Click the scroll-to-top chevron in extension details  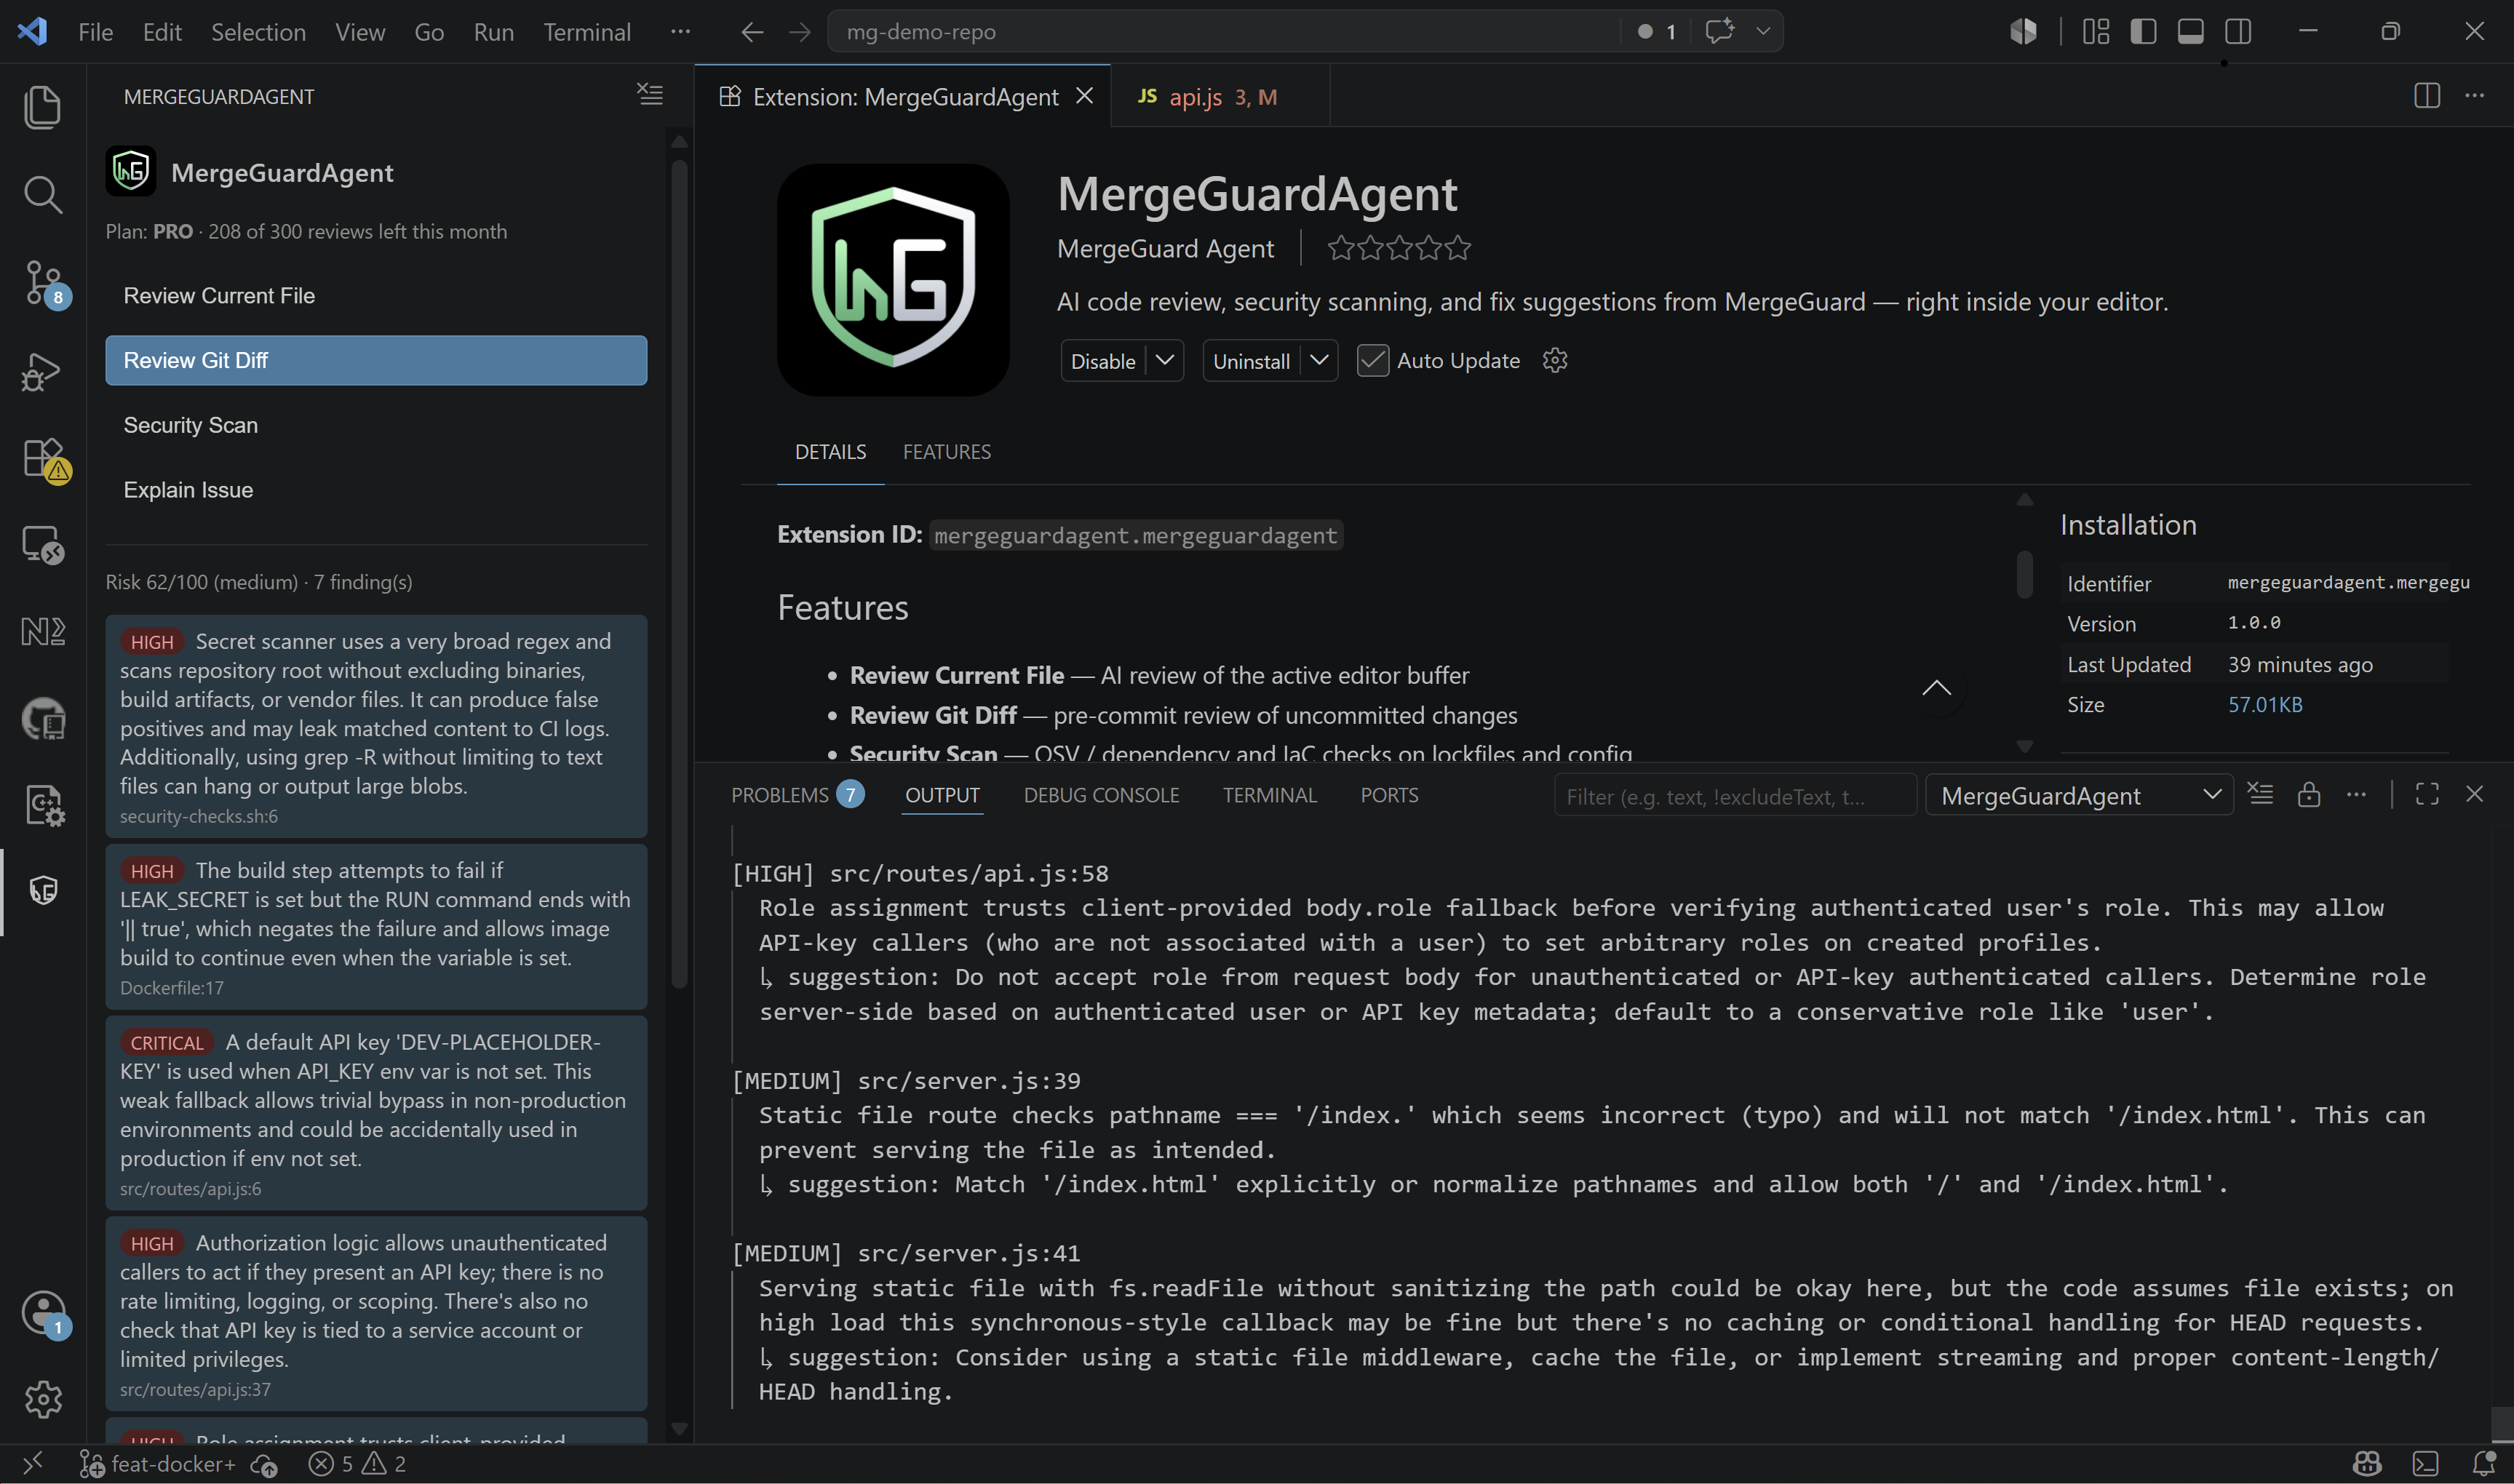[x=1937, y=688]
